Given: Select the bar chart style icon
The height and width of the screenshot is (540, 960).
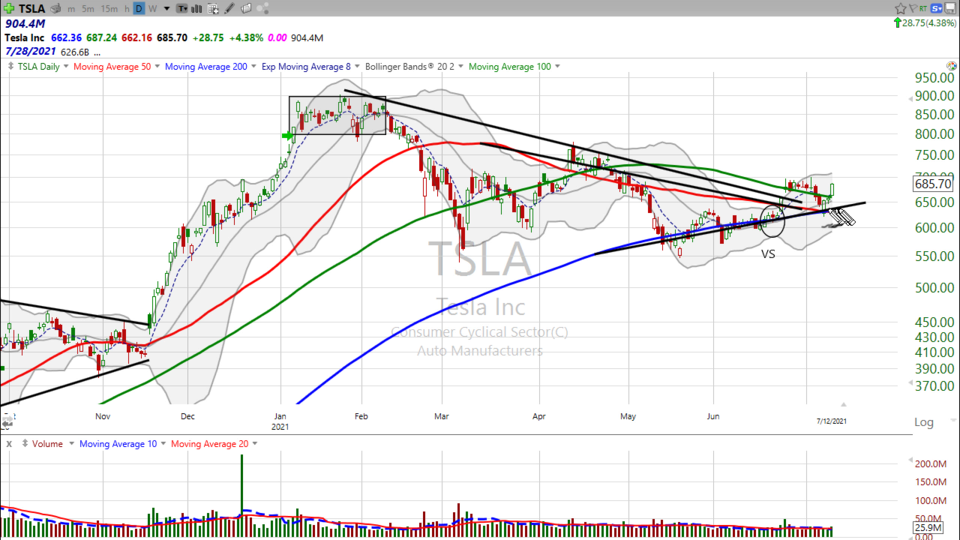Looking at the screenshot, I should click(x=197, y=9).
